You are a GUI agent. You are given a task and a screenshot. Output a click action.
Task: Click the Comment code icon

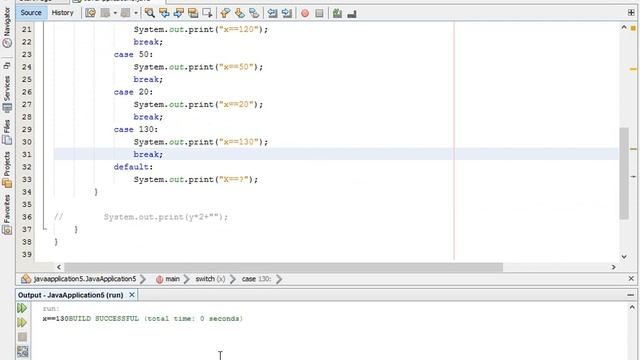click(337, 13)
